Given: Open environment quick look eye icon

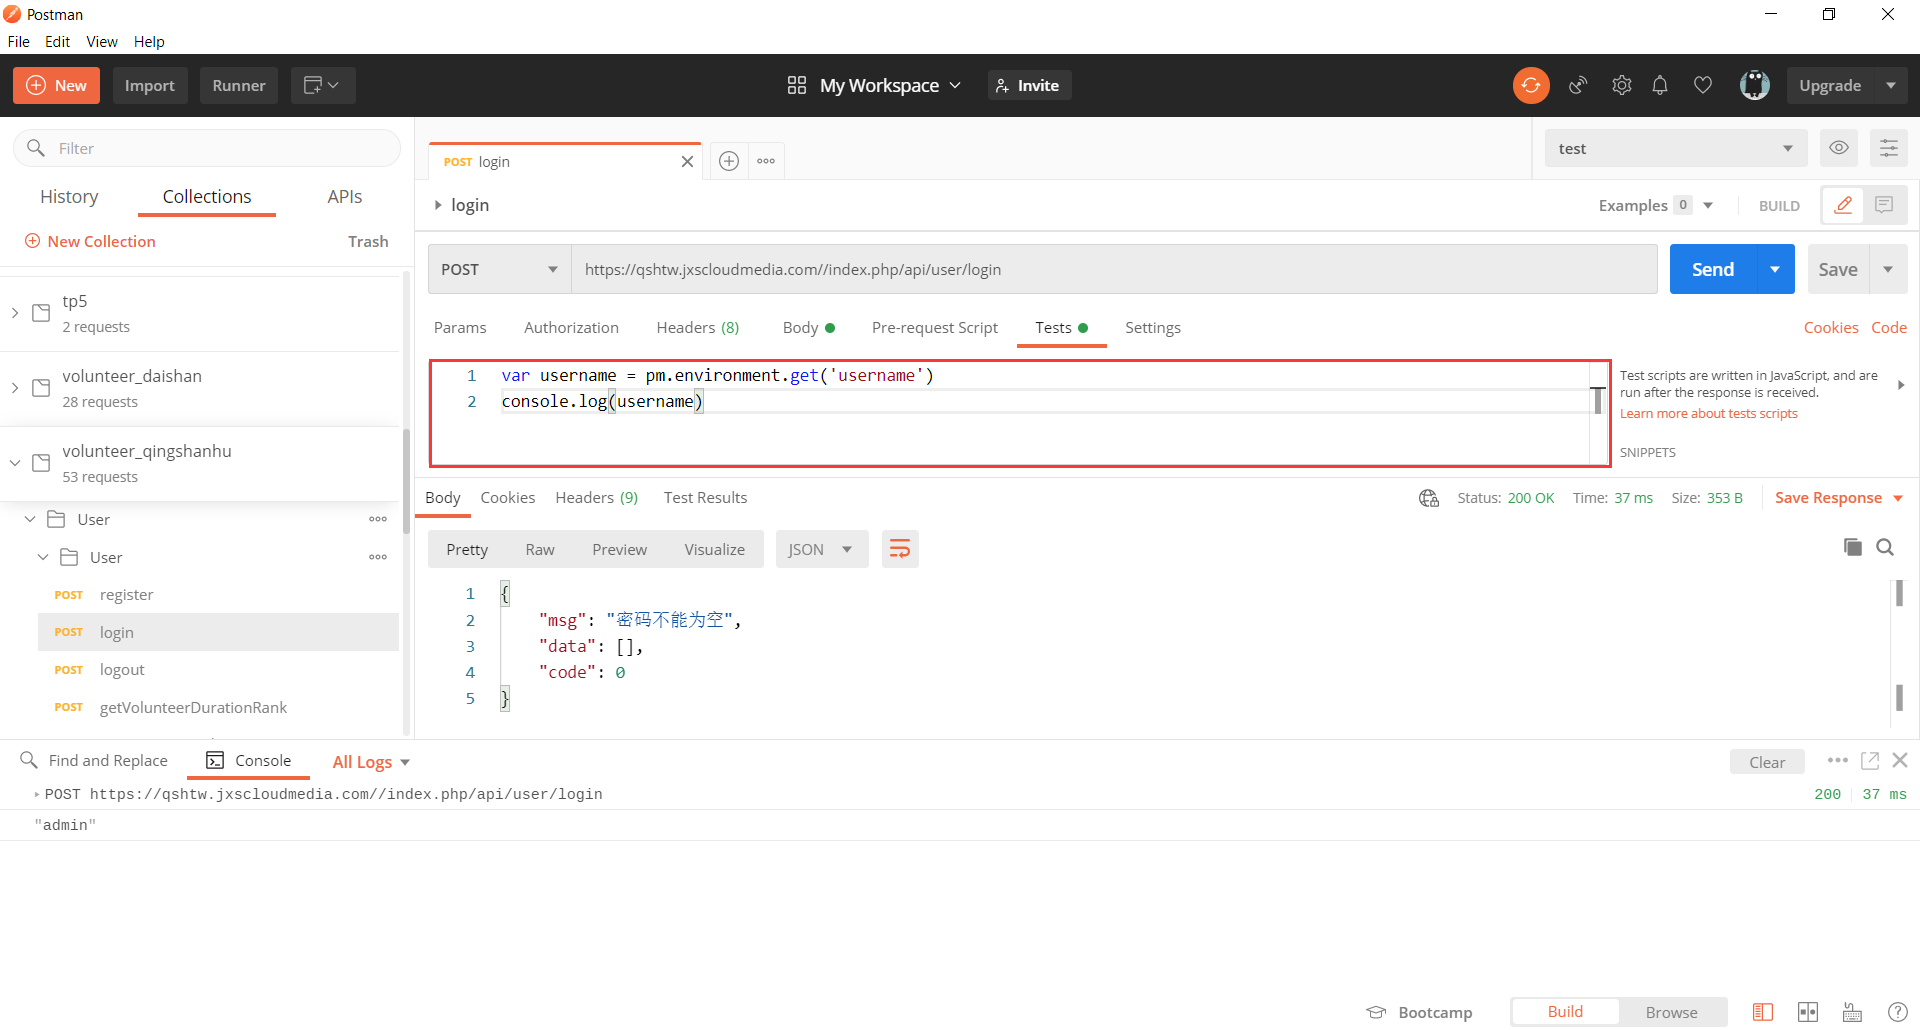Looking at the screenshot, I should (x=1838, y=148).
